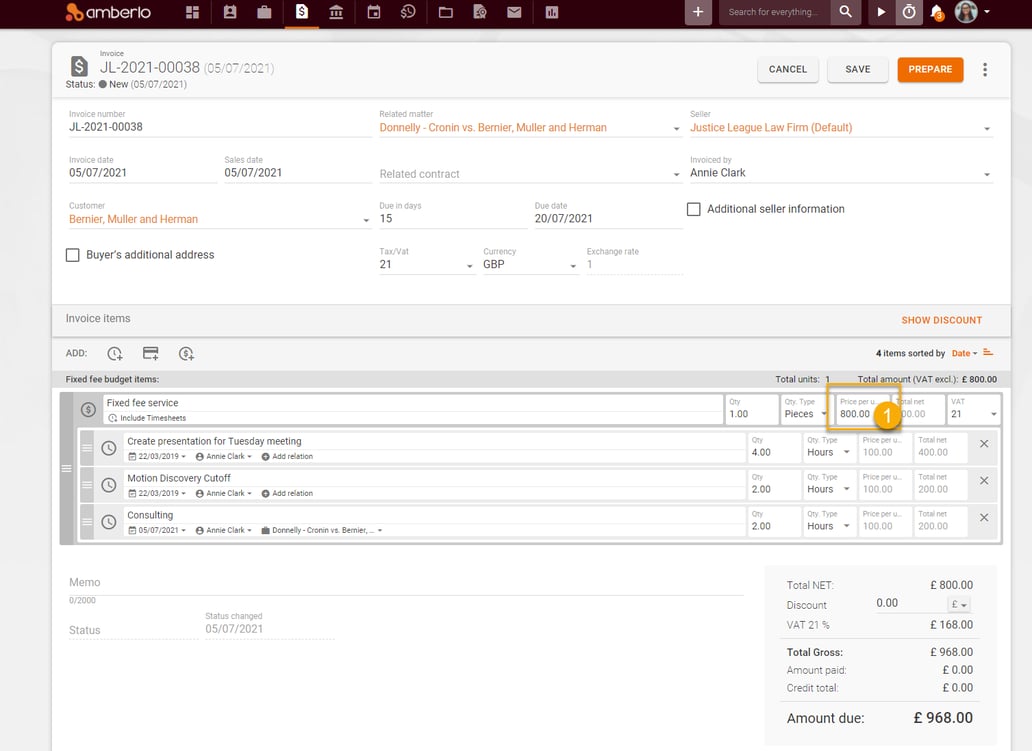Open notifications bell icon

(937, 12)
